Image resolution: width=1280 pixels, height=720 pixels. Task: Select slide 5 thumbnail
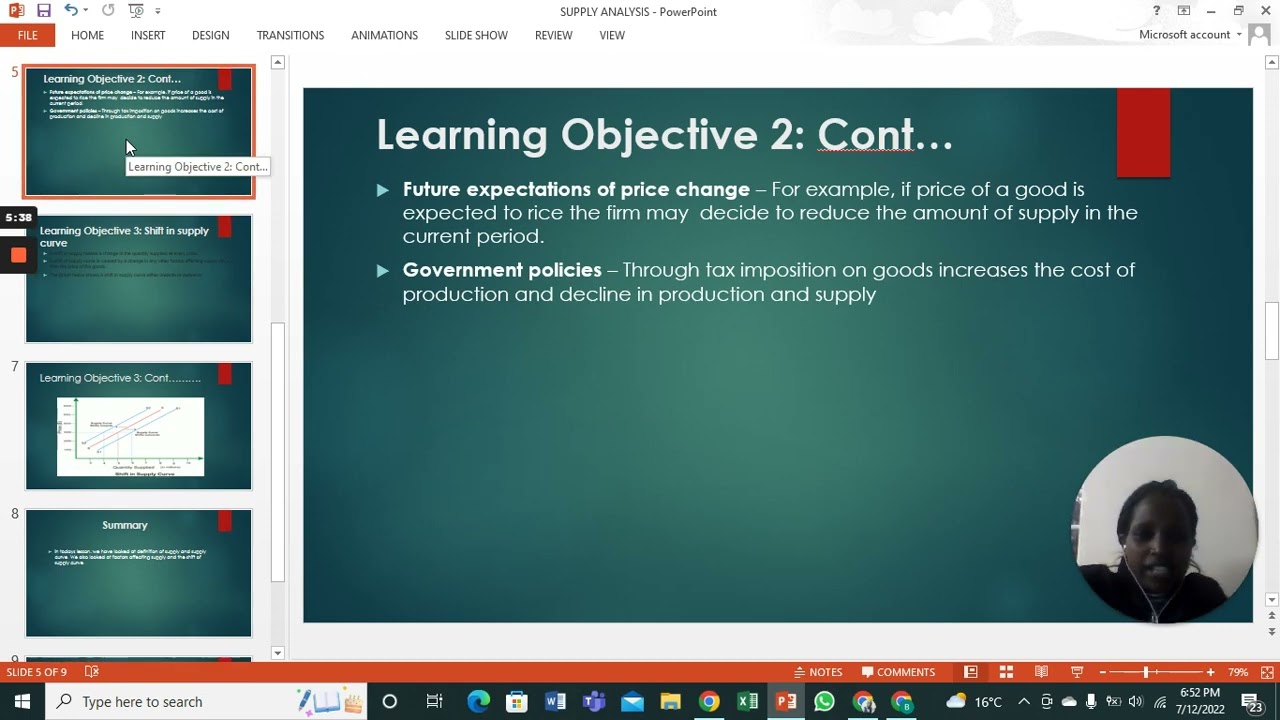pos(139,131)
